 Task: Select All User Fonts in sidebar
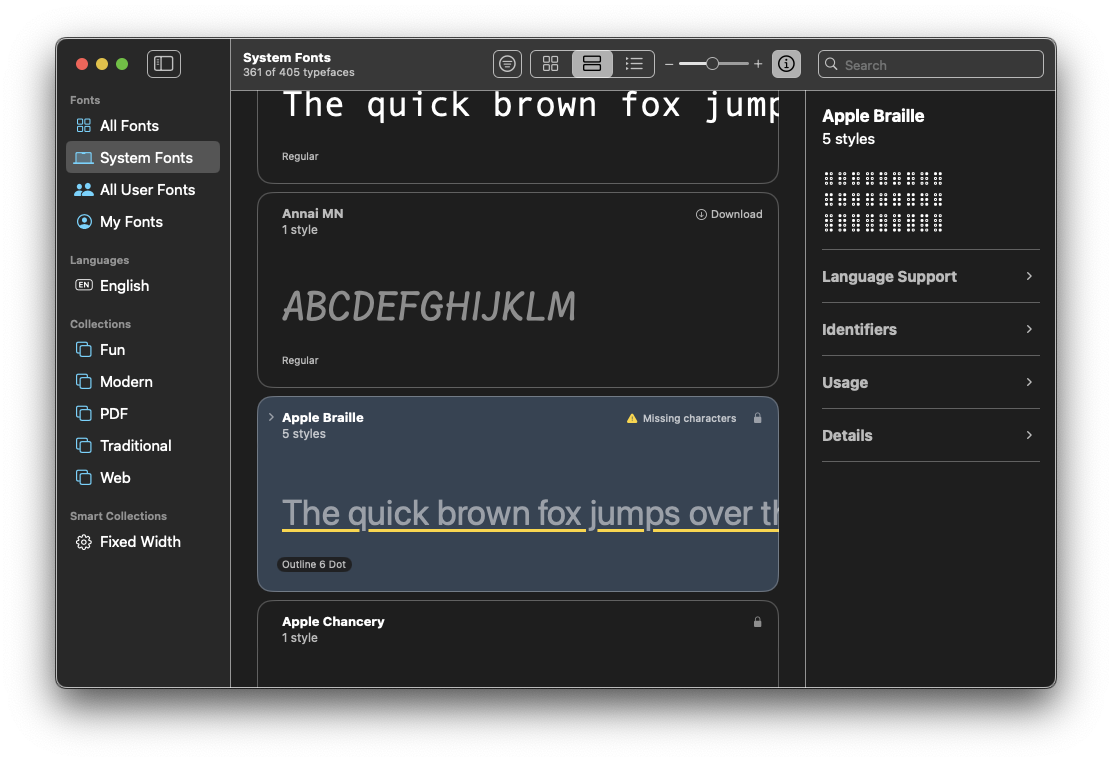(x=143, y=189)
